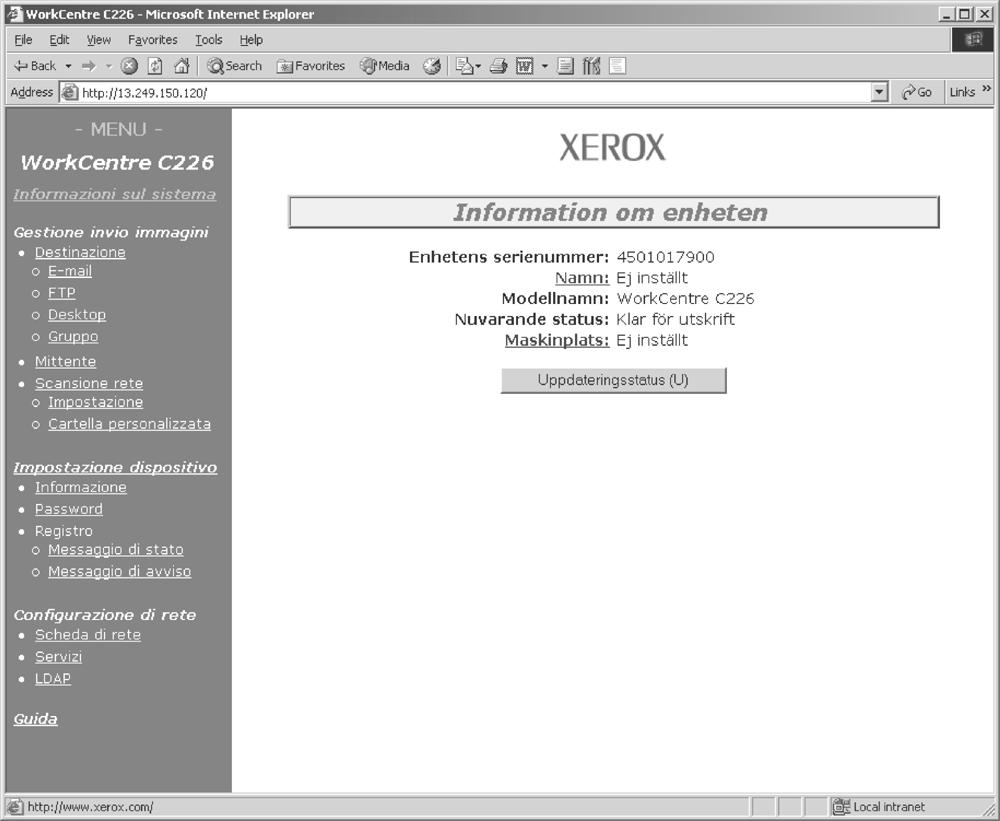Open the Favorites toolbar button
Image resolution: width=1000 pixels, height=821 pixels.
click(311, 66)
